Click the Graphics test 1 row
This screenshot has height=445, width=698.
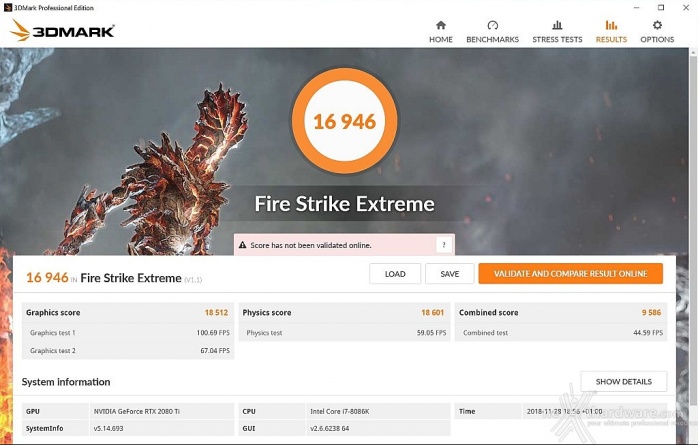(x=128, y=332)
